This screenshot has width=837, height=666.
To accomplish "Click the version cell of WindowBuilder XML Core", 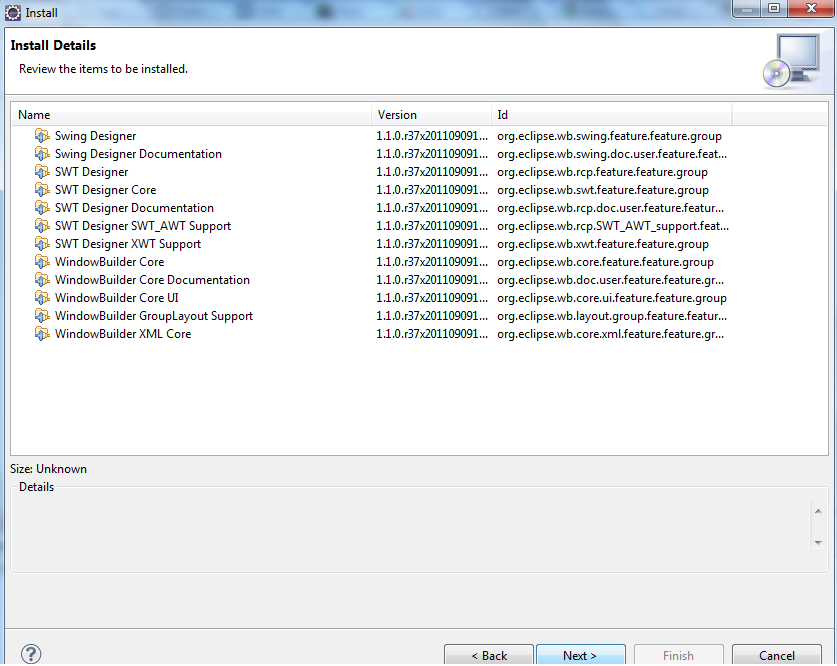I will pyautogui.click(x=432, y=334).
